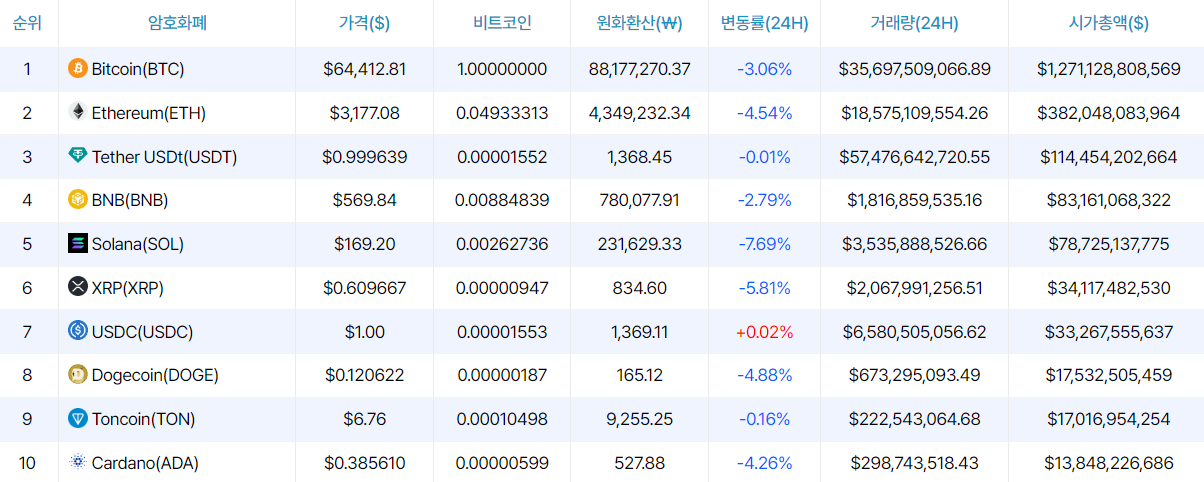Open the Bitcoin(BTC) name link

[138, 69]
